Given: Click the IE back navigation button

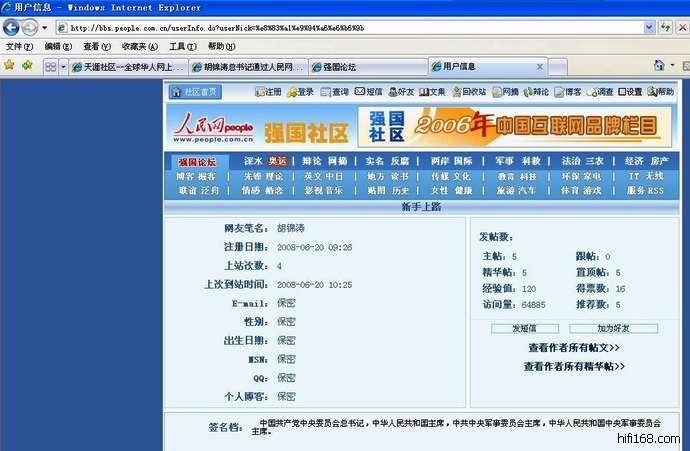Looking at the screenshot, I should [x=12, y=27].
